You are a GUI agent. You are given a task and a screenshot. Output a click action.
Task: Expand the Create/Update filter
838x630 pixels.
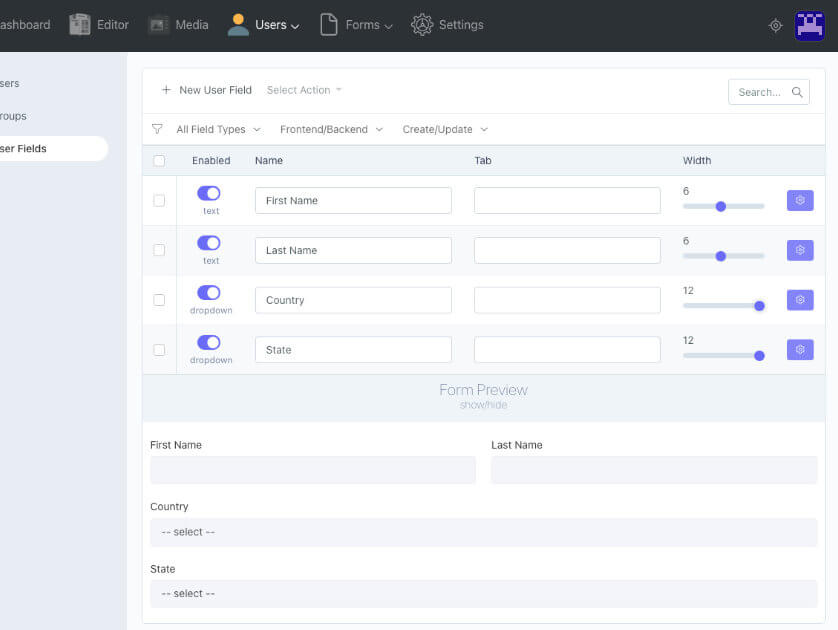click(x=445, y=129)
